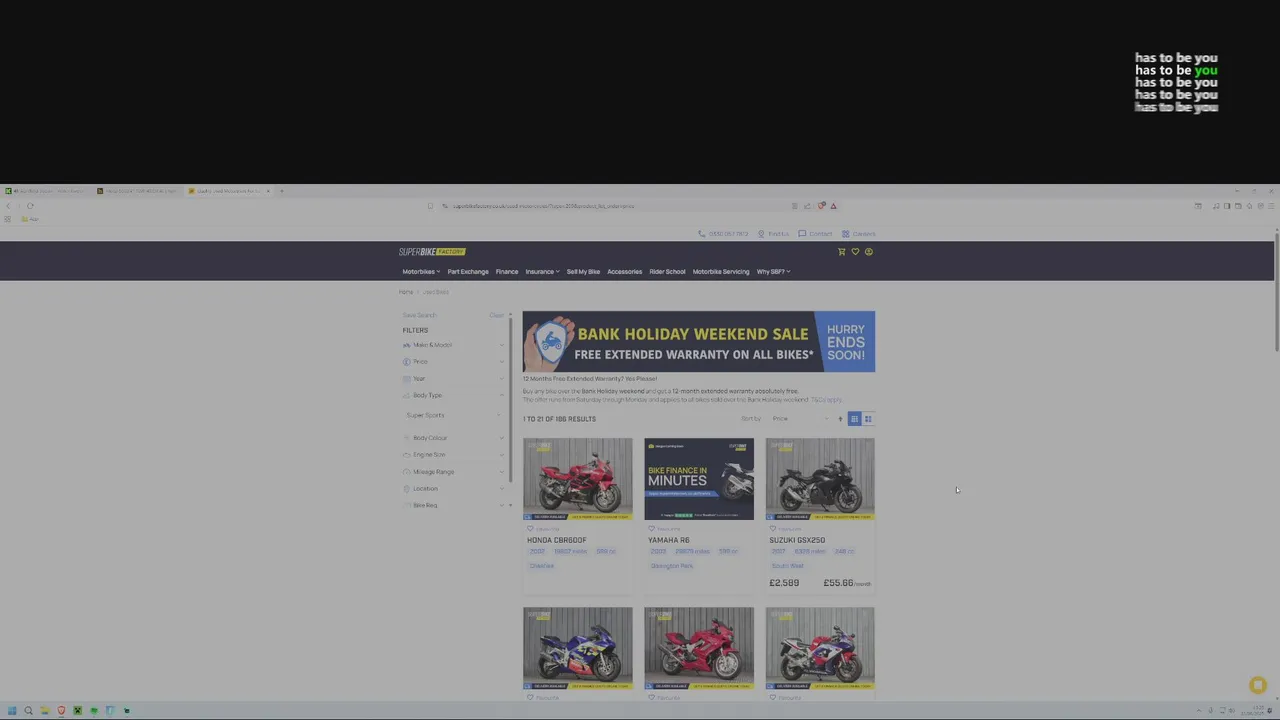
Task: Open the Why SBF? menu
Action: [773, 272]
